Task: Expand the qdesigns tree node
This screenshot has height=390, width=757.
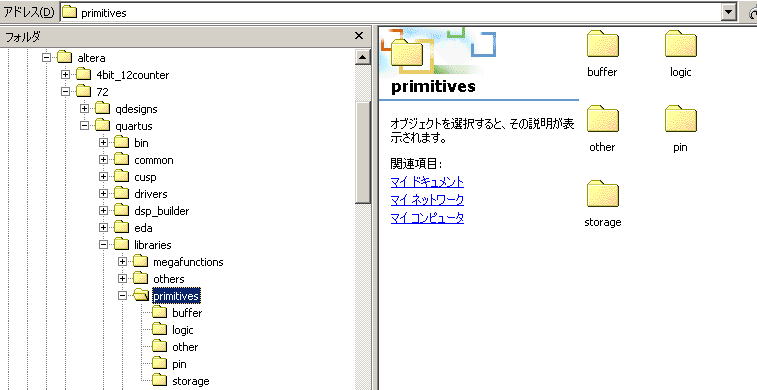Action: click(x=84, y=108)
